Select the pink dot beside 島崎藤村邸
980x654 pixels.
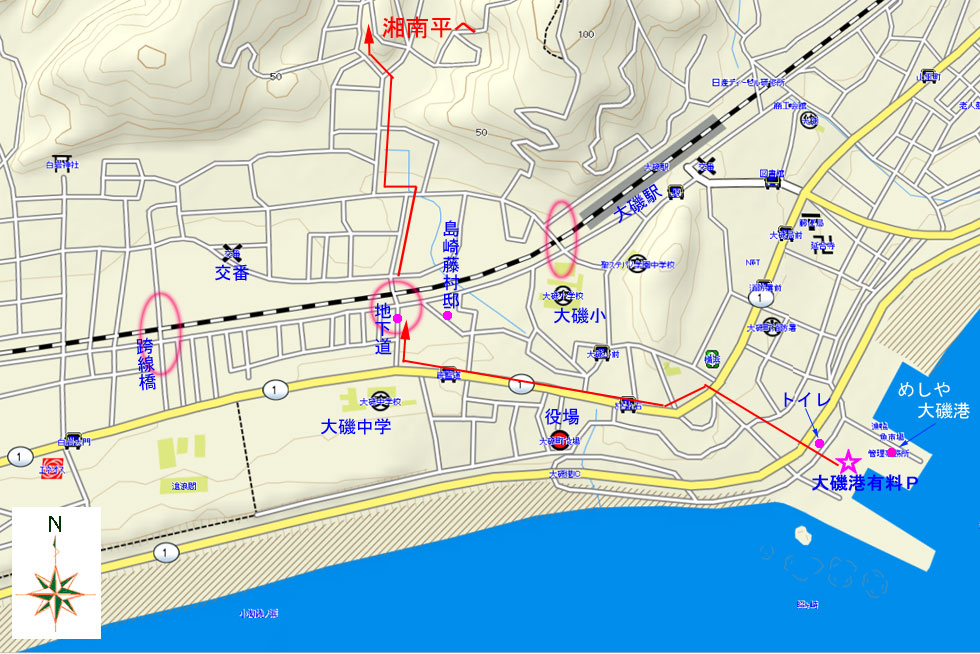coord(448,316)
